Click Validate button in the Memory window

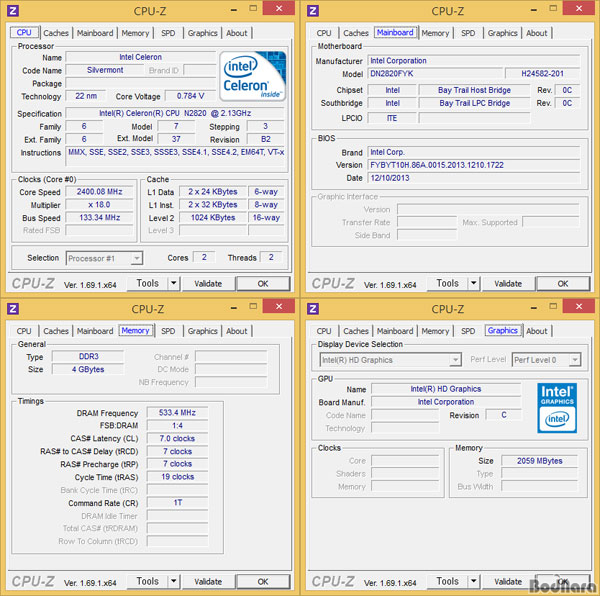(x=208, y=581)
